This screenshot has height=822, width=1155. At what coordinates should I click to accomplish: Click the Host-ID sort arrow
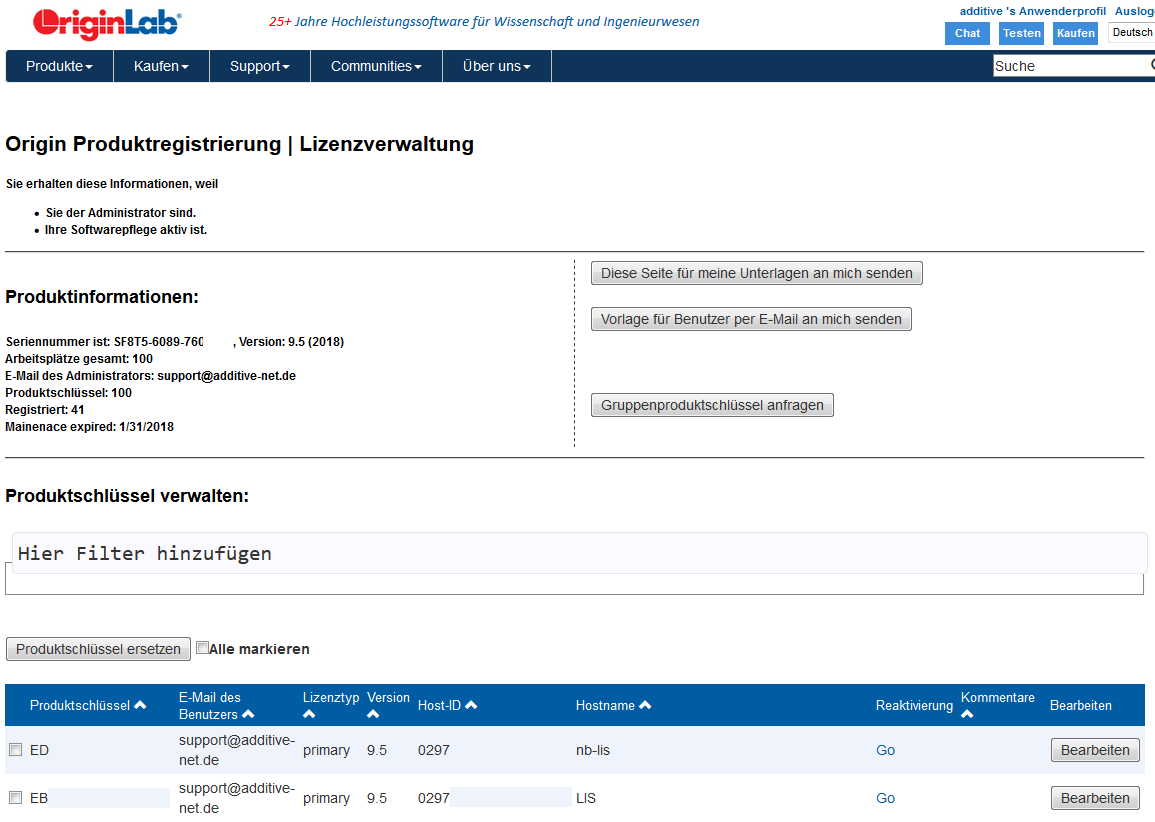tap(471, 705)
